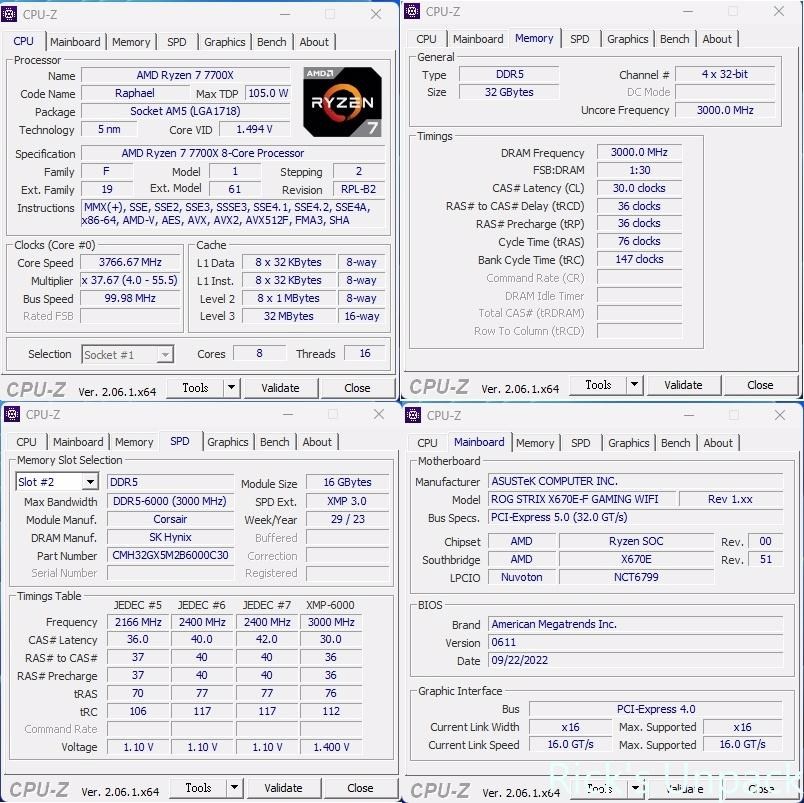This screenshot has width=804, height=803.
Task: Click the Close button in the SPD window
Action: point(360,788)
